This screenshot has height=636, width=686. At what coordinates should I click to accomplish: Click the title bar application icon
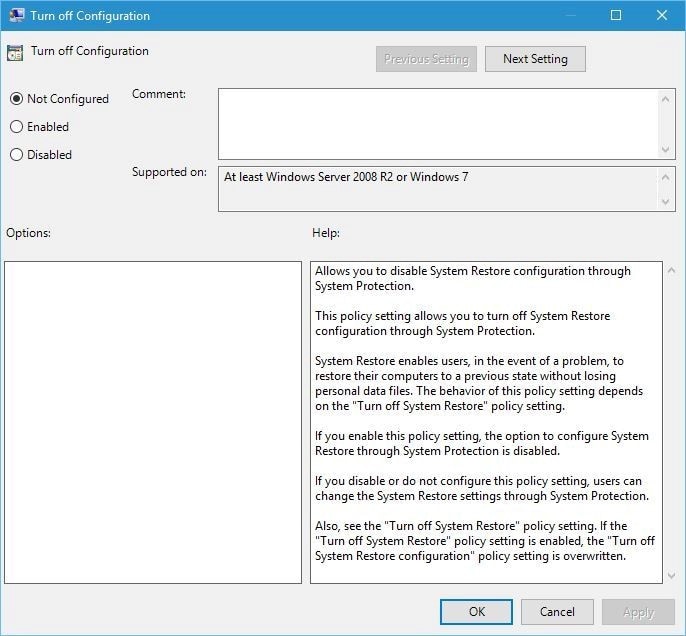(x=17, y=15)
